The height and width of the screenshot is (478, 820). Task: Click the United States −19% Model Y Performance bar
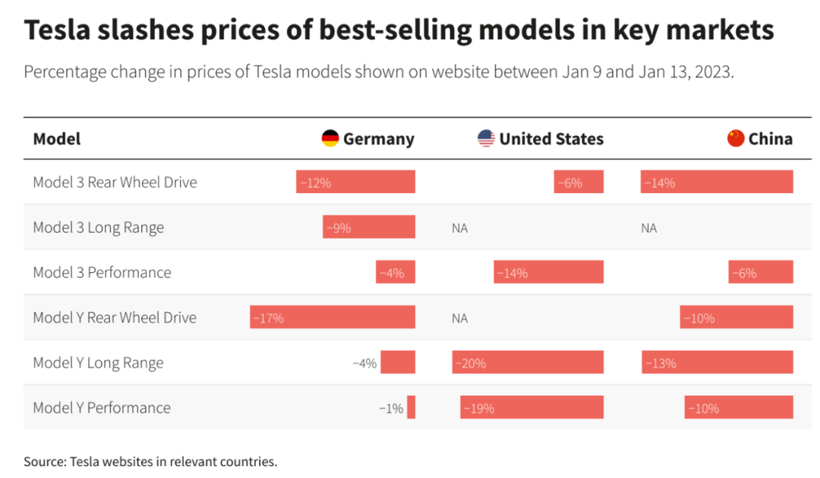click(532, 407)
